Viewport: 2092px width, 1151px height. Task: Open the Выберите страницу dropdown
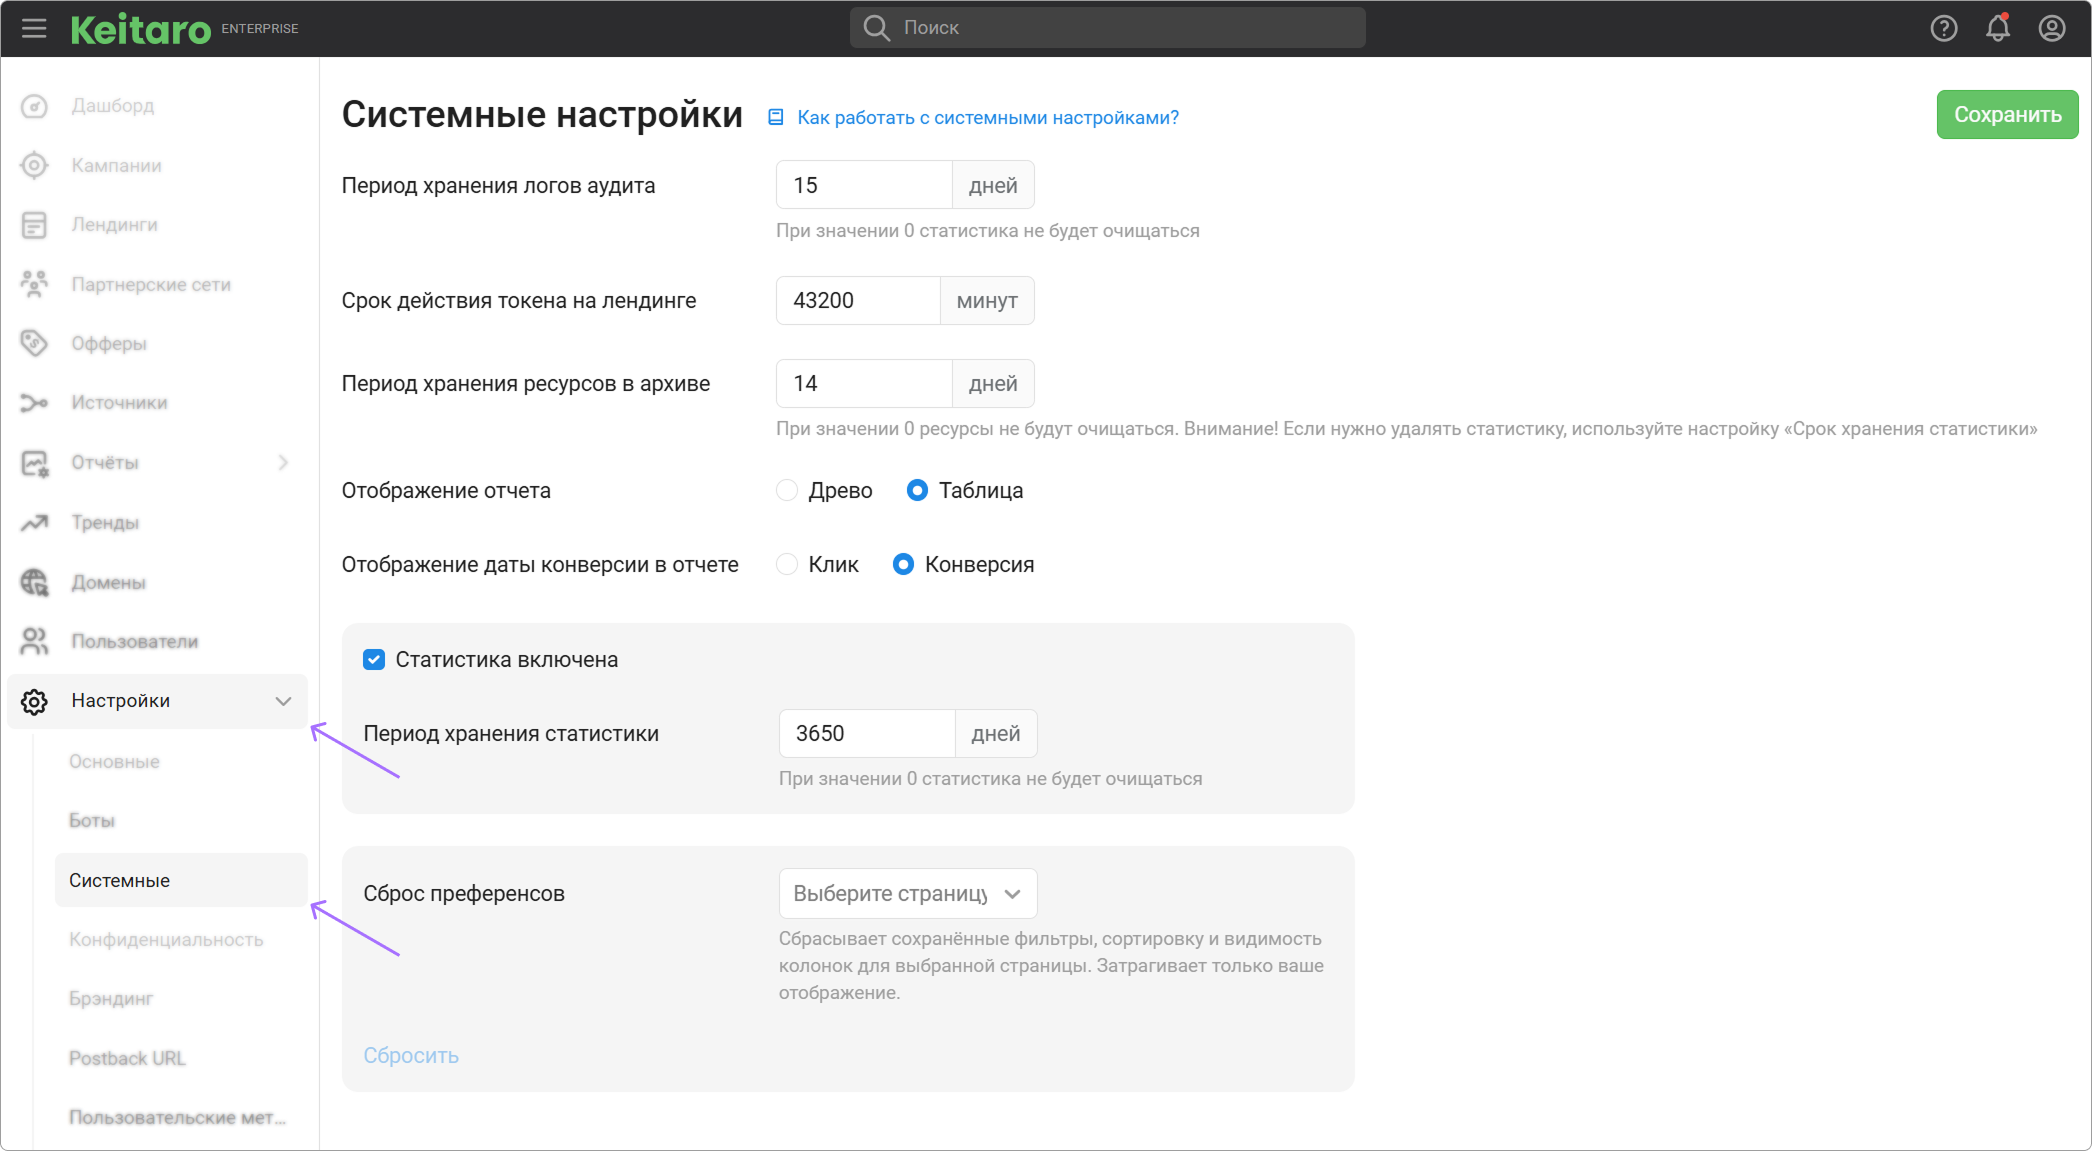(907, 893)
